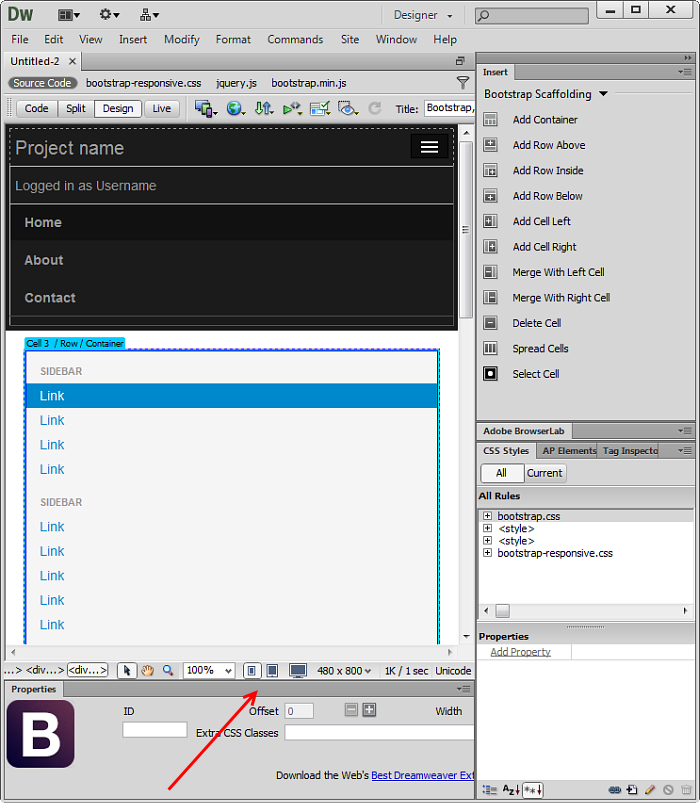This screenshot has width=700, height=803.
Task: Switch to Mobile size view
Action: coord(251,670)
